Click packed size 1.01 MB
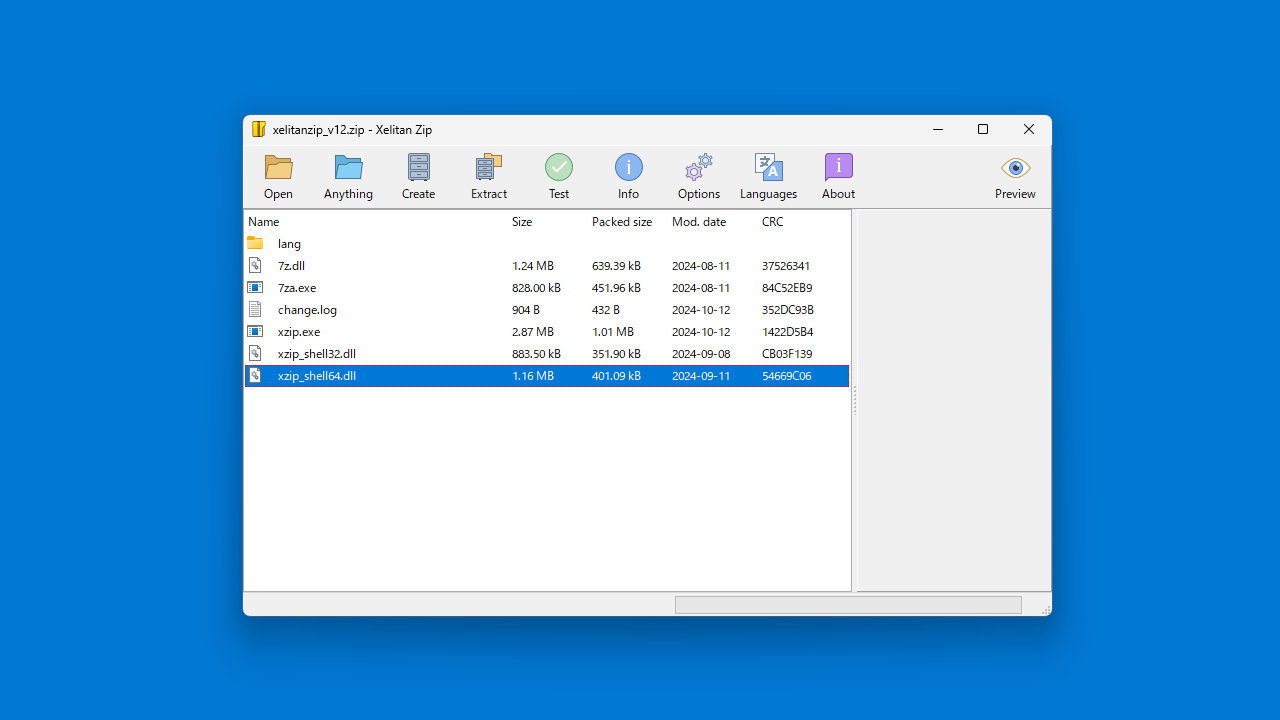The height and width of the screenshot is (720, 1280). click(x=613, y=332)
